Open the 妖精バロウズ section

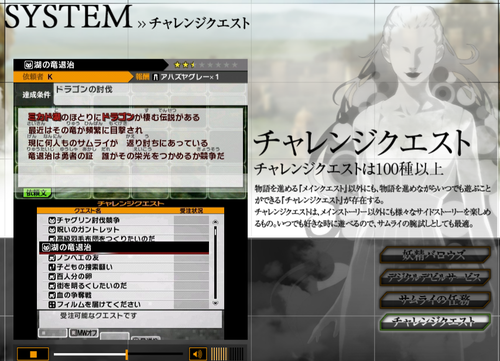pyautogui.click(x=435, y=255)
